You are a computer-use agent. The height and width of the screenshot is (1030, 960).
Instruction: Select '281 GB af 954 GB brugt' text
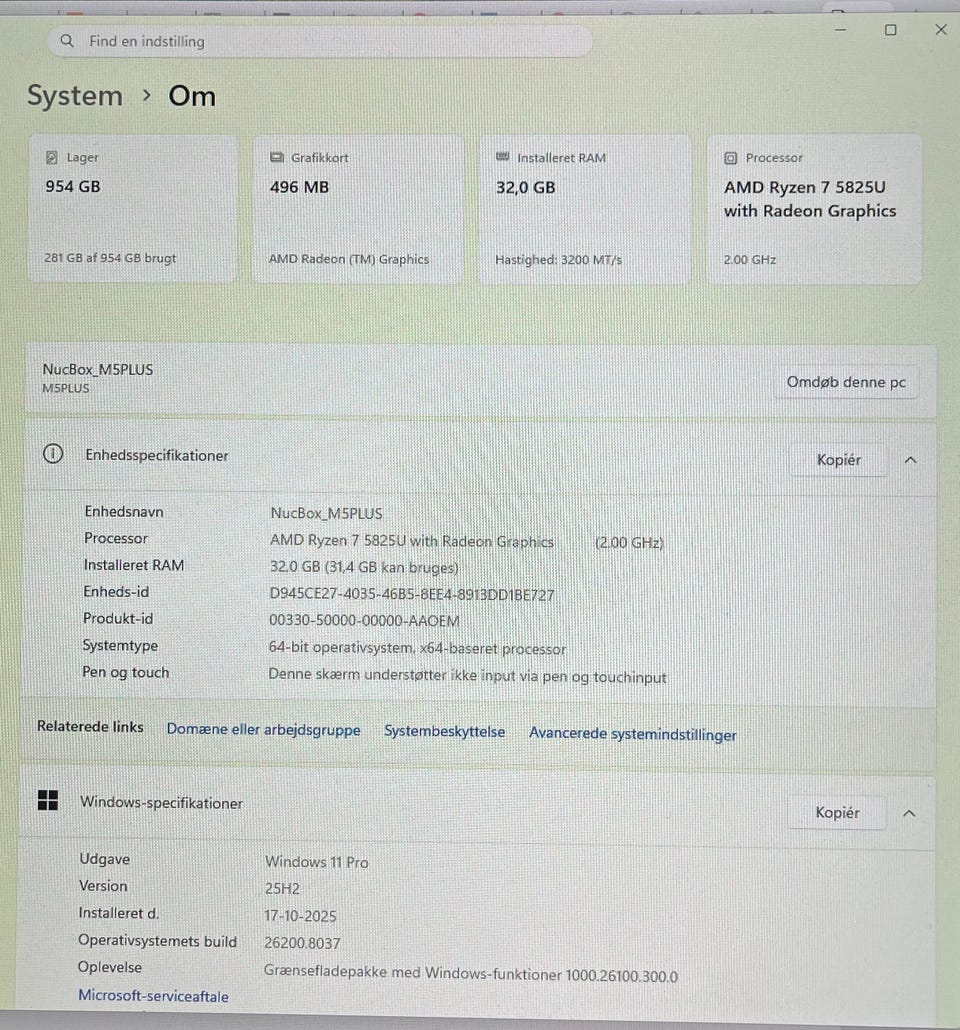pos(110,258)
